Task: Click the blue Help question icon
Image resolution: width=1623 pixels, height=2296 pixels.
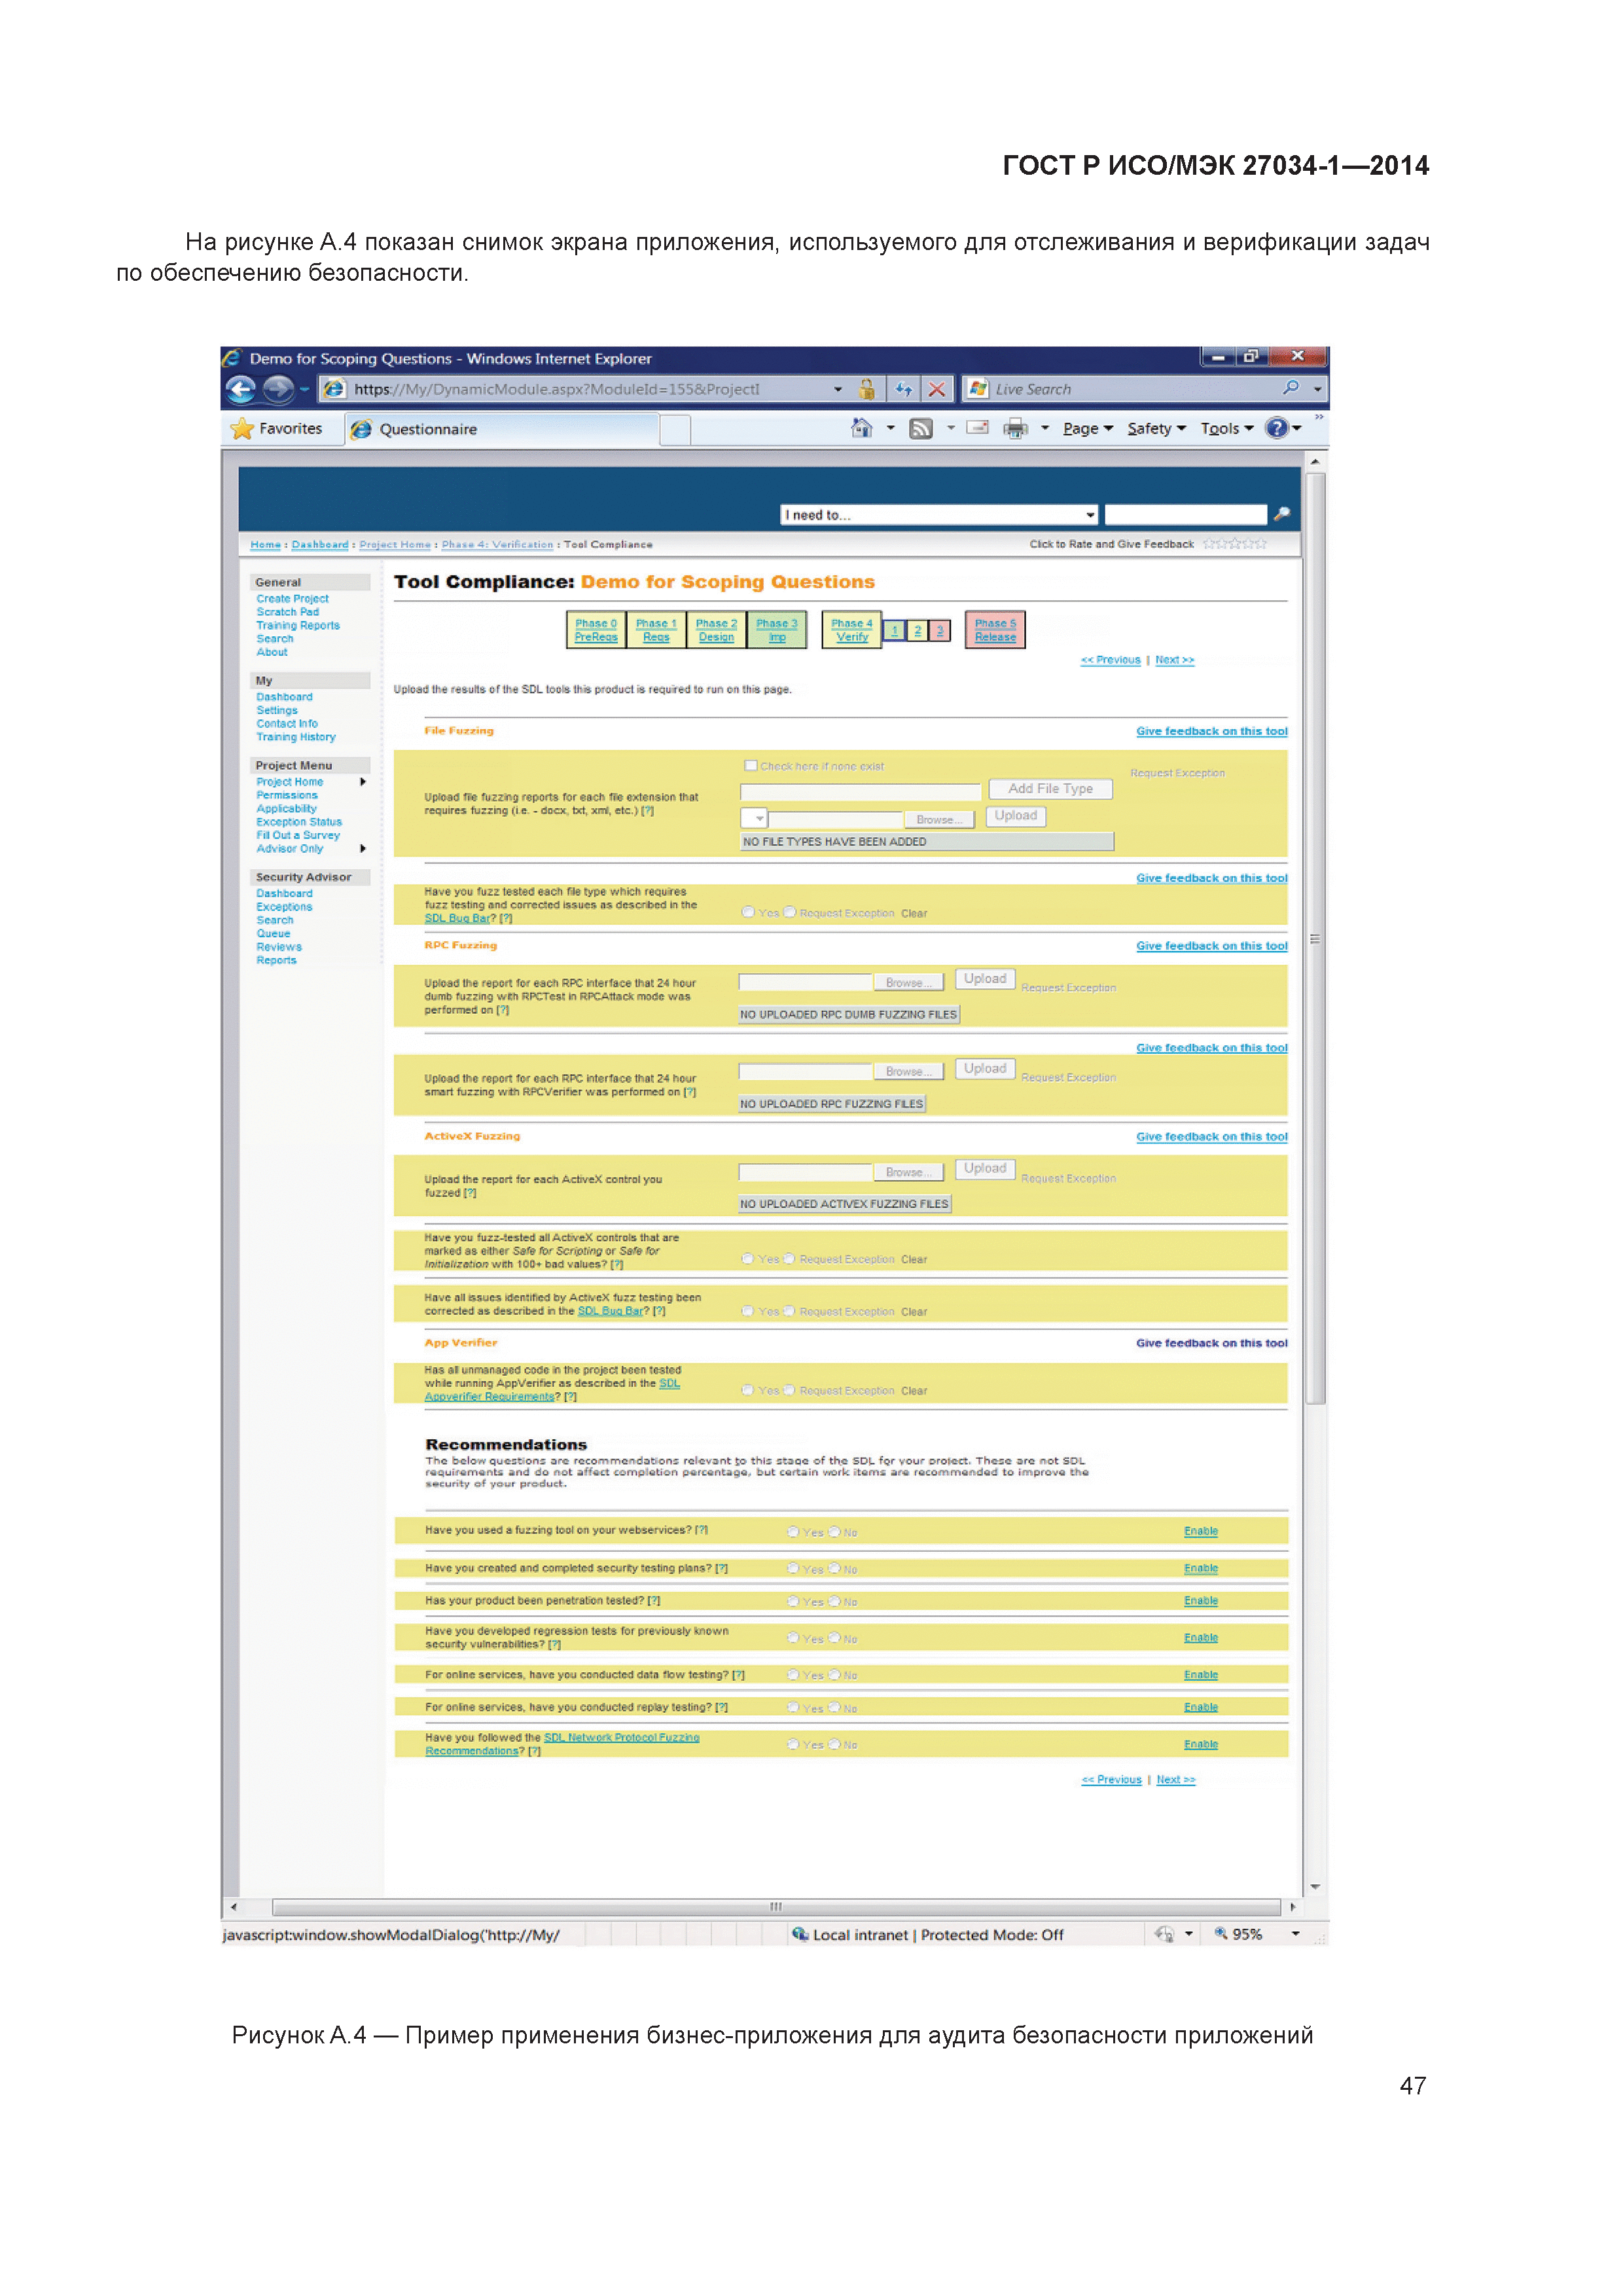Action: pos(1276,428)
